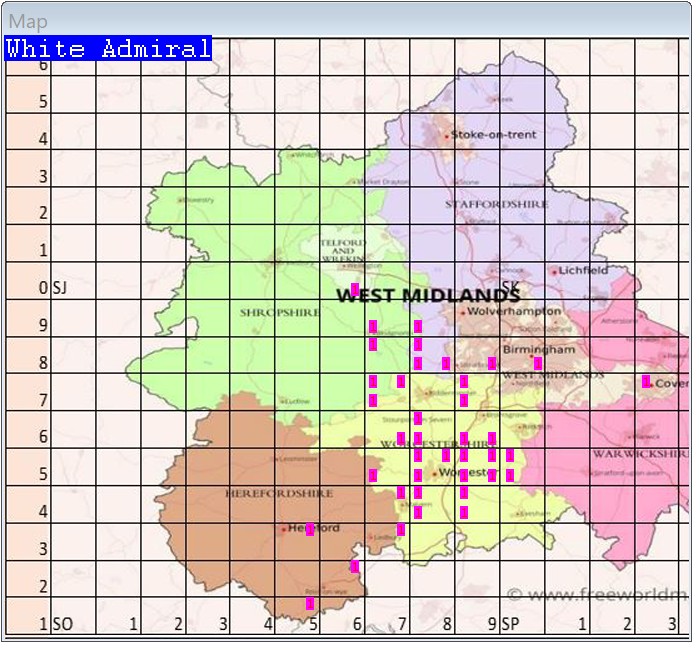Select the SO grid reference label
Image resolution: width=700 pixels, height=650 pixels.
click(62, 624)
